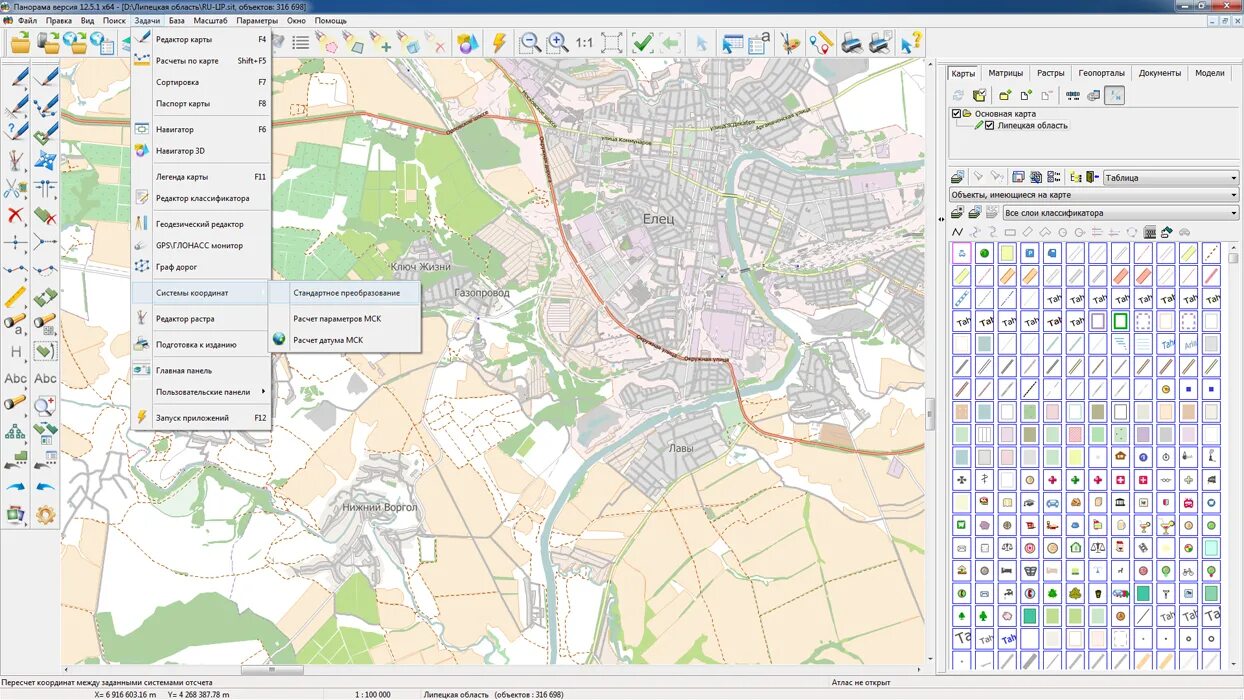Toggle the Основная карта checkbox
The width and height of the screenshot is (1244, 700).
pos(957,114)
